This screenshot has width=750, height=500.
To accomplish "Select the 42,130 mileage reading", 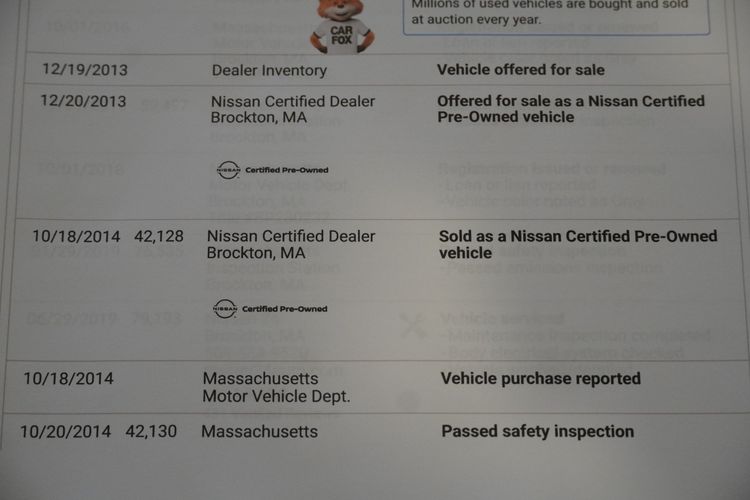I will pos(151,431).
